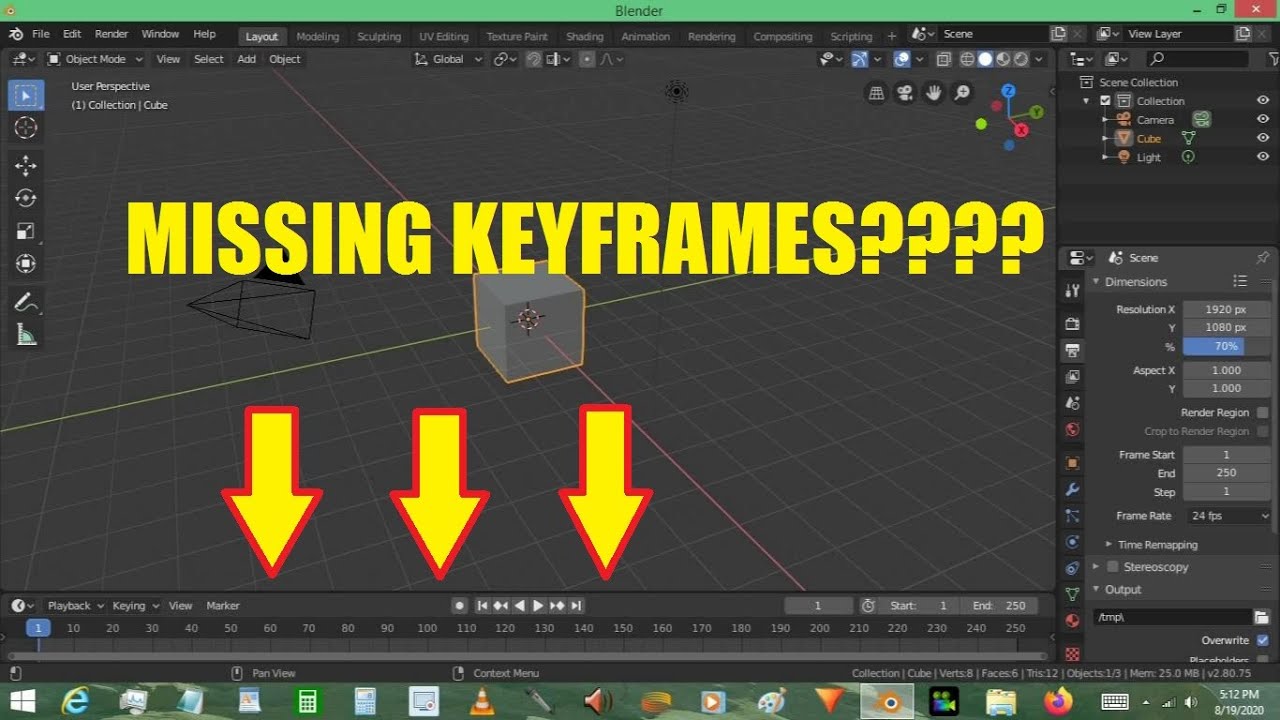The width and height of the screenshot is (1280, 720).
Task: Open the Physics properties icon
Action: pyautogui.click(x=1072, y=543)
